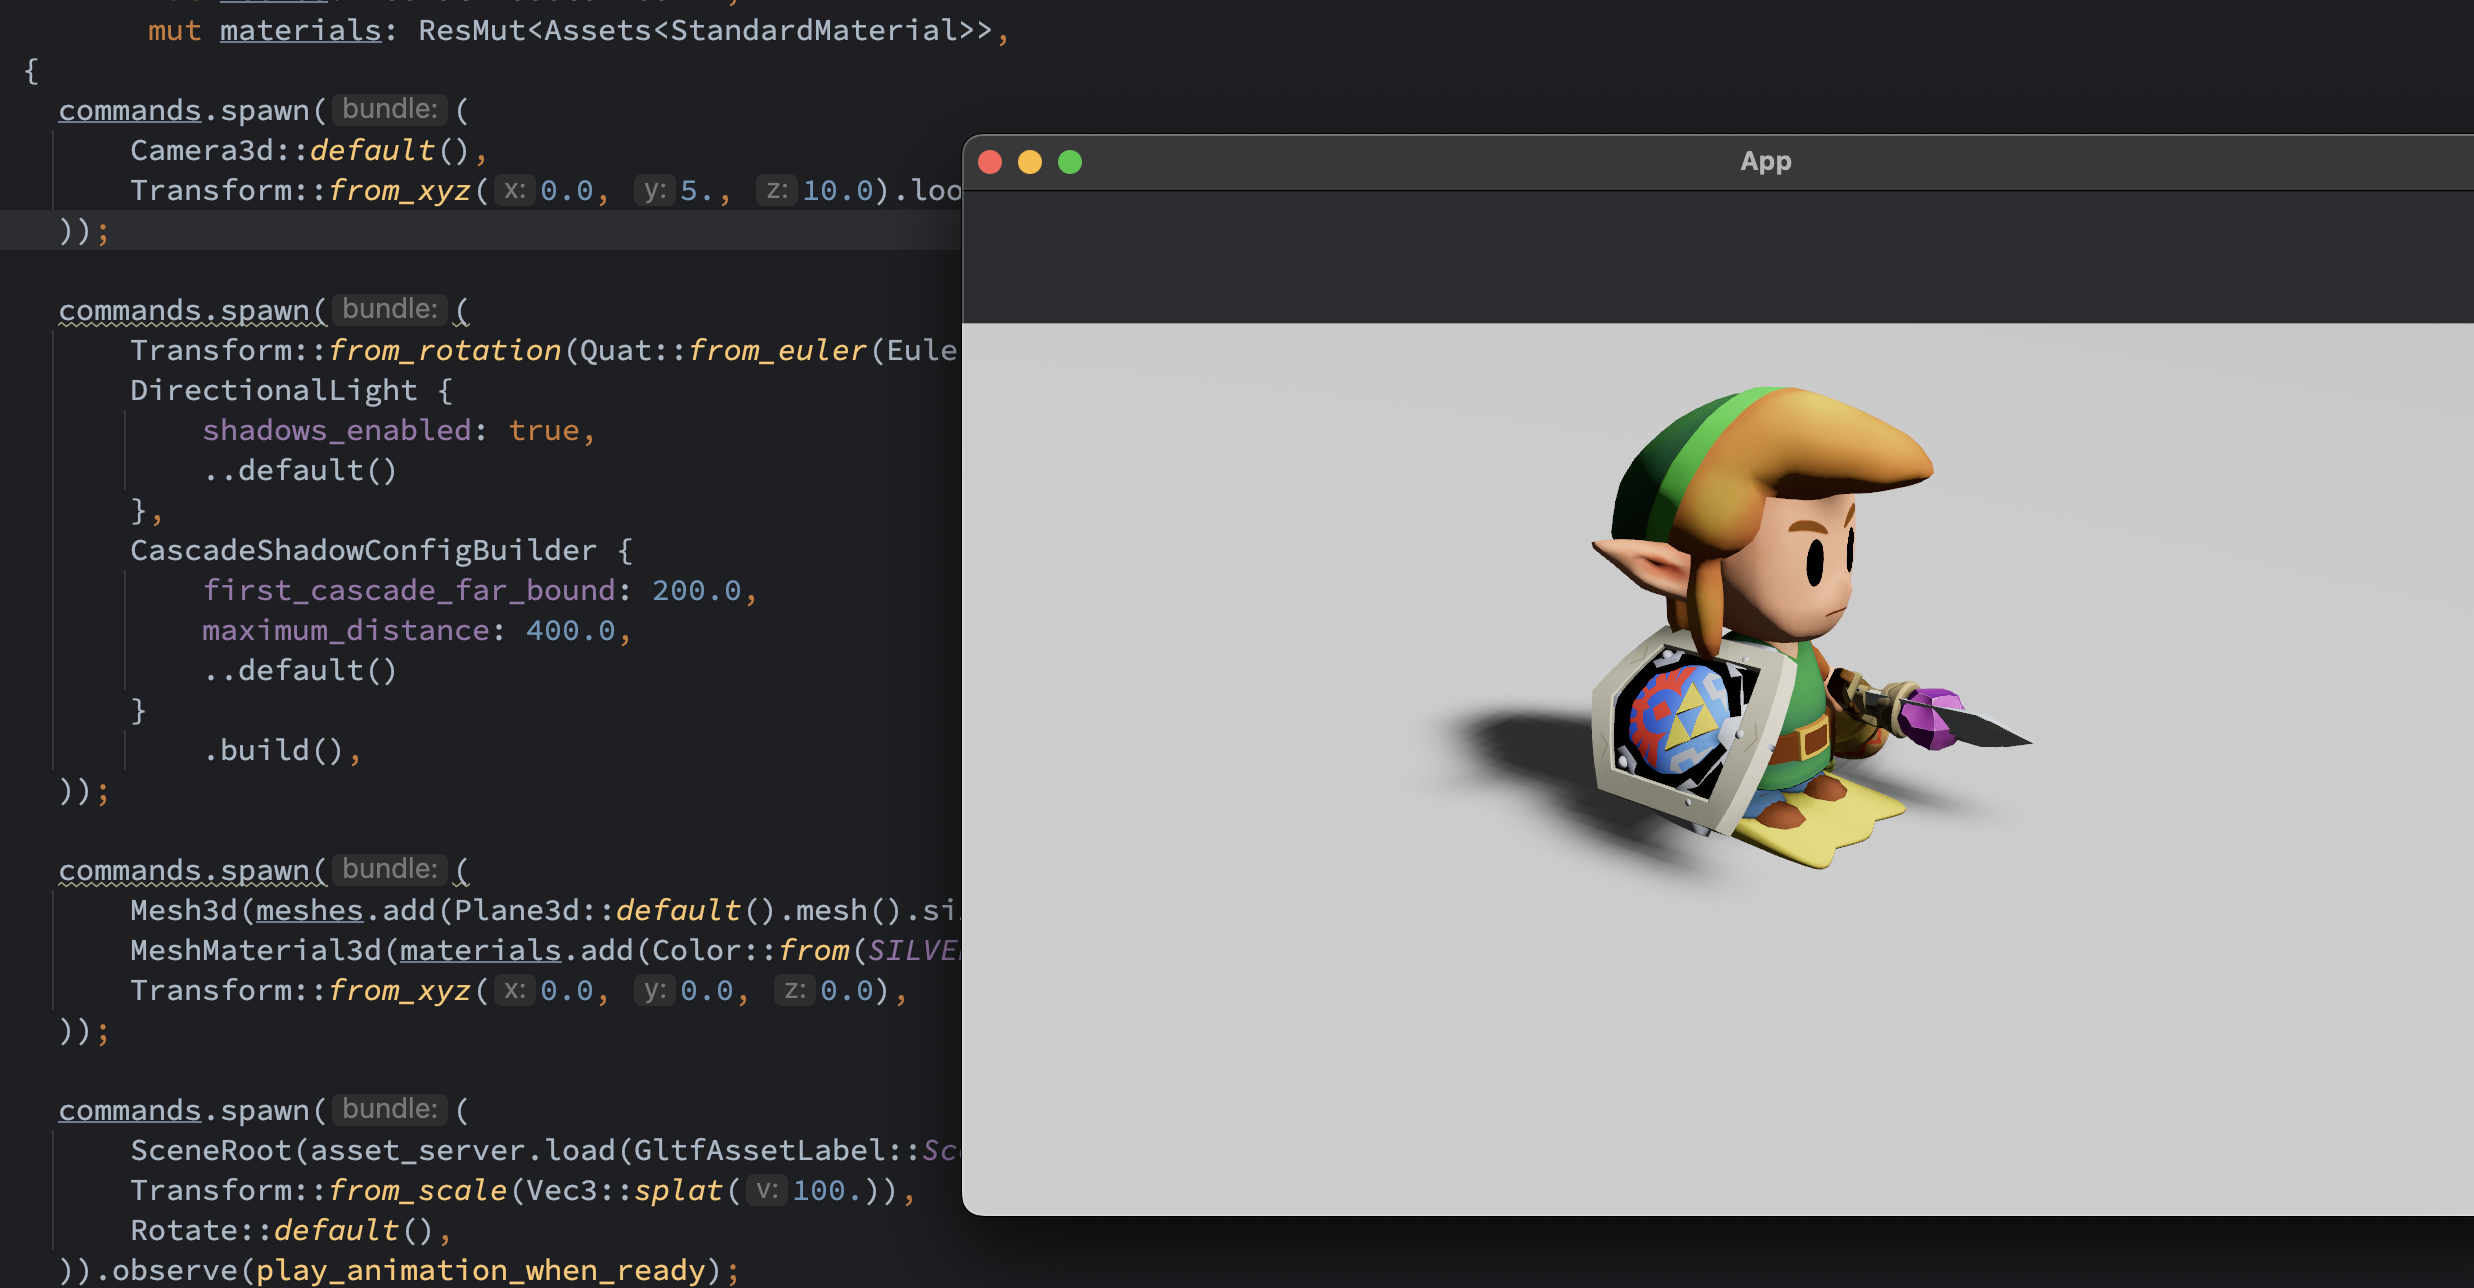Click the StandardMaterial type in parameter list
Viewport: 2474px width, 1288px height.
pyautogui.click(x=813, y=30)
